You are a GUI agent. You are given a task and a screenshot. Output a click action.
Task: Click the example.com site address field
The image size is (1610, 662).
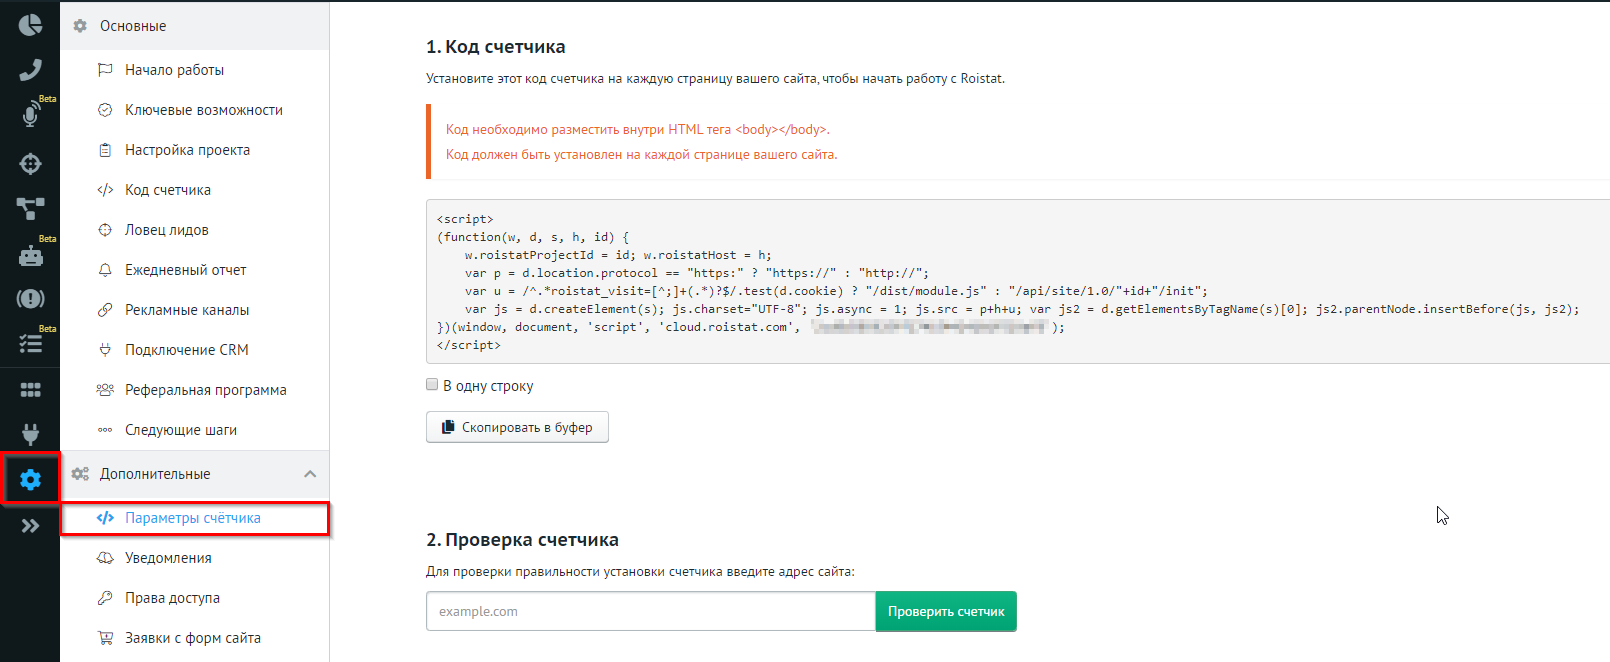[x=650, y=611]
